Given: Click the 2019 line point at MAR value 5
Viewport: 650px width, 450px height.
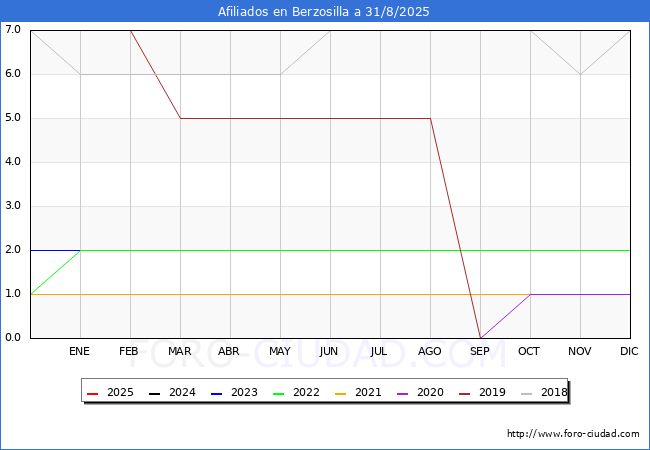Looking at the screenshot, I should pos(180,119).
